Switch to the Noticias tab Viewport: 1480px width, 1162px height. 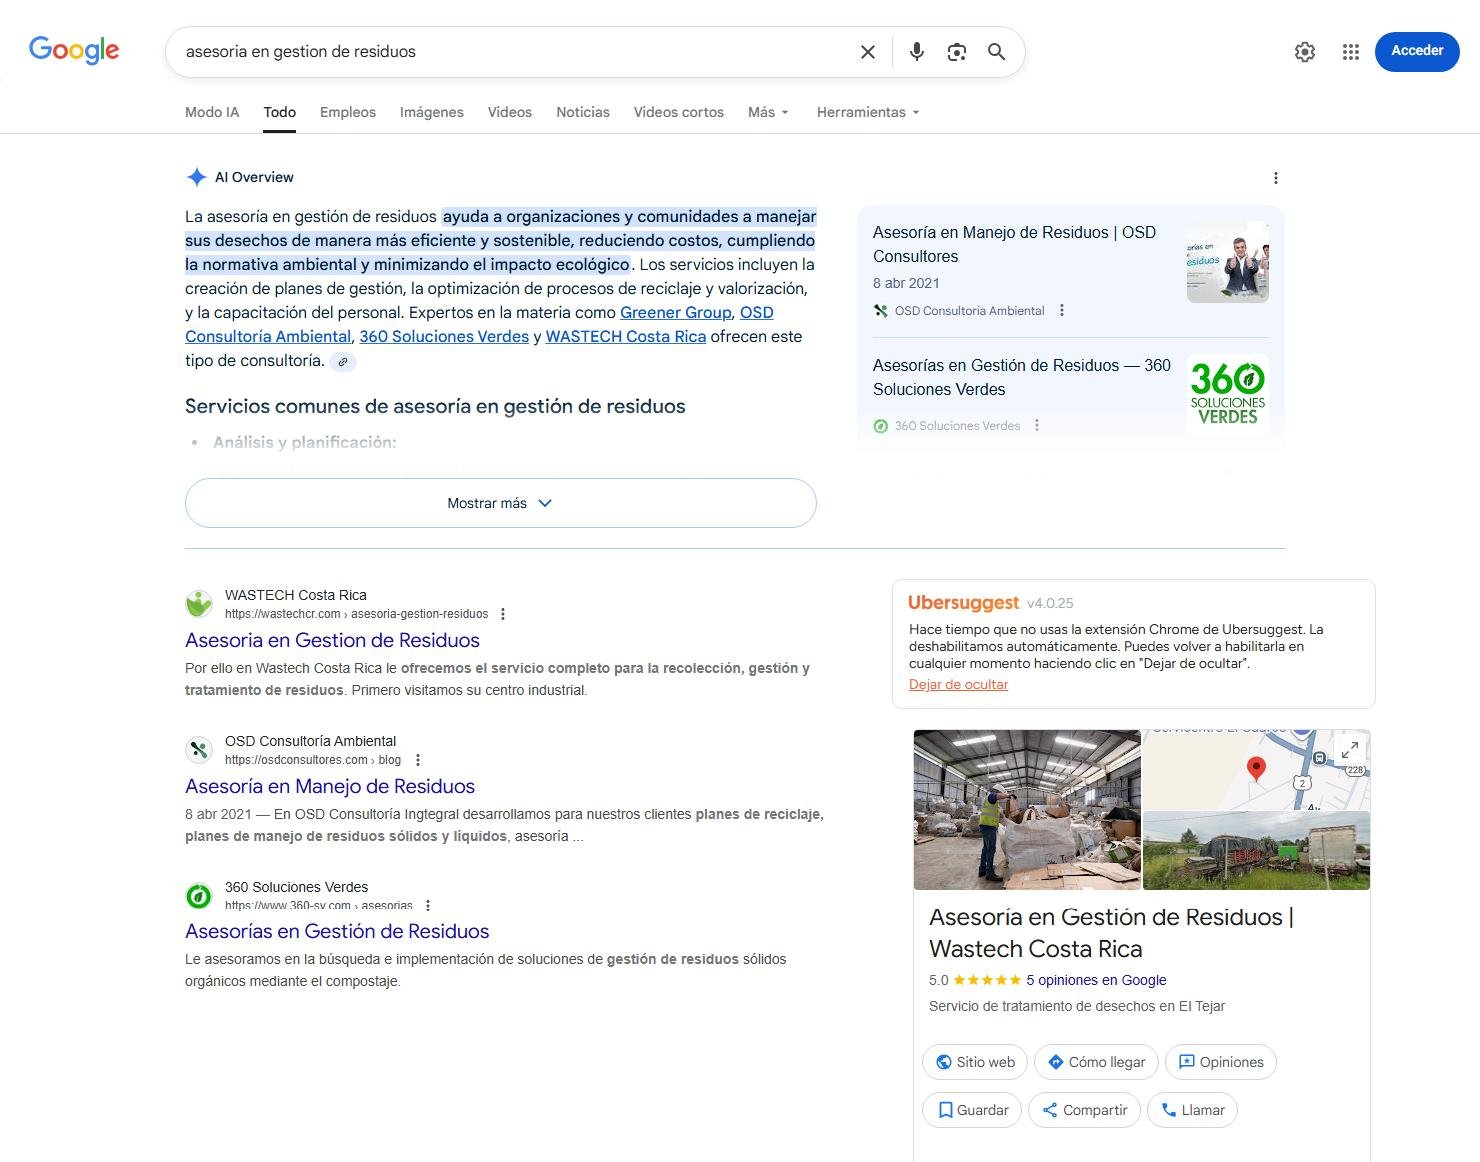click(x=582, y=112)
